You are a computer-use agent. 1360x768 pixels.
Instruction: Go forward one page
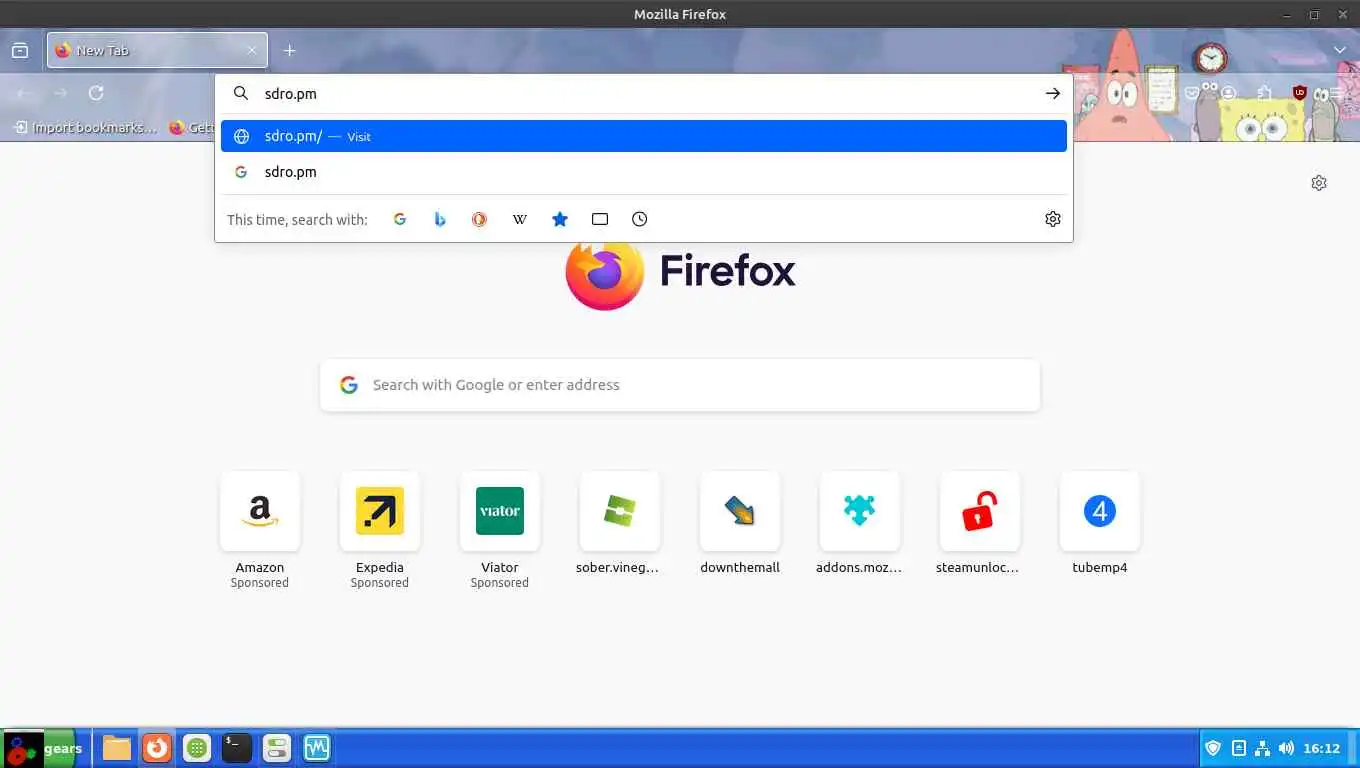(60, 93)
